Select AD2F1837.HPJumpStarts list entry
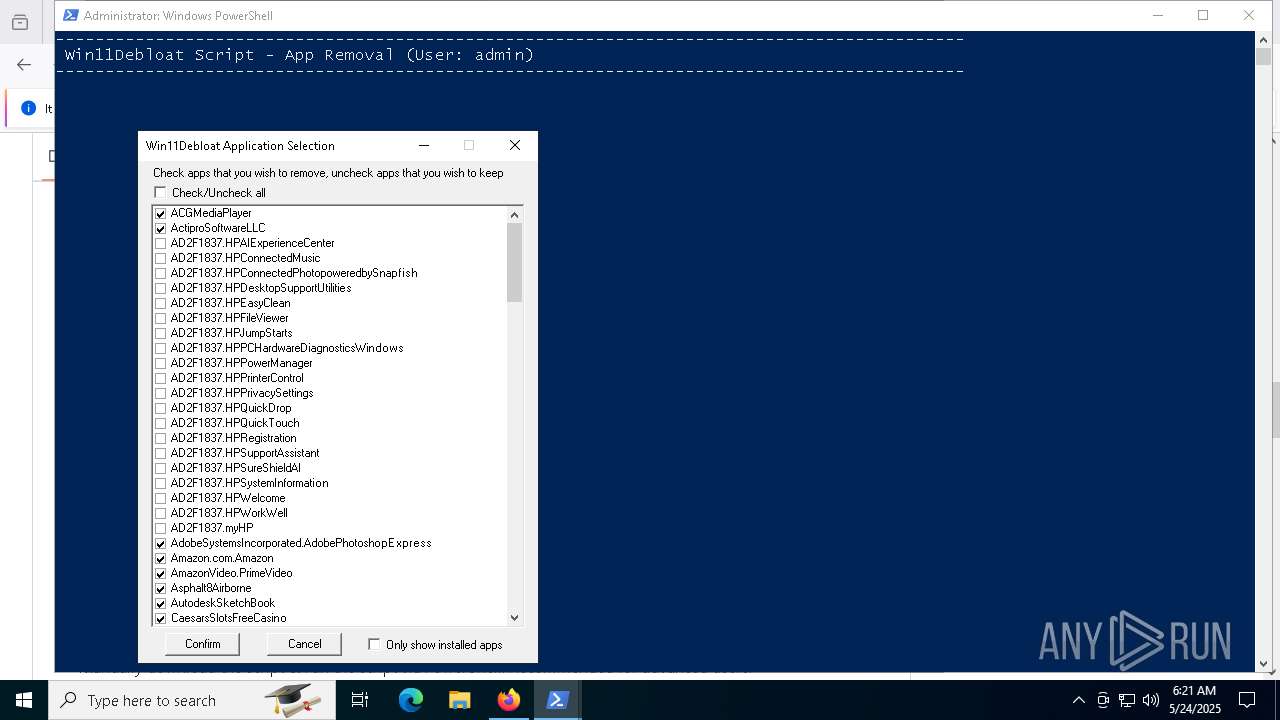1280x720 pixels. (231, 333)
